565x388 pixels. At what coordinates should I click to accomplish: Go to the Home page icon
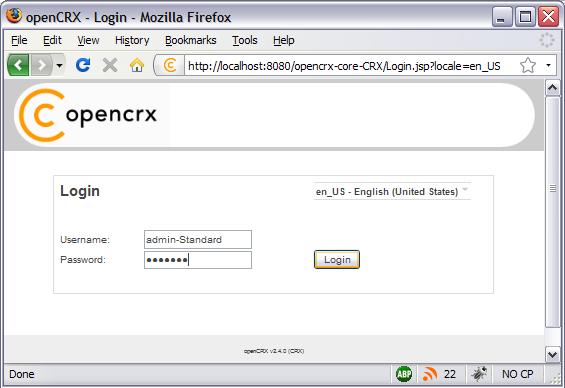137,65
